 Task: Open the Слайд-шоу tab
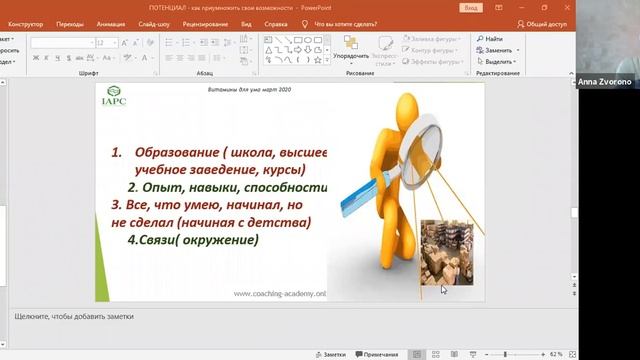[154, 24]
